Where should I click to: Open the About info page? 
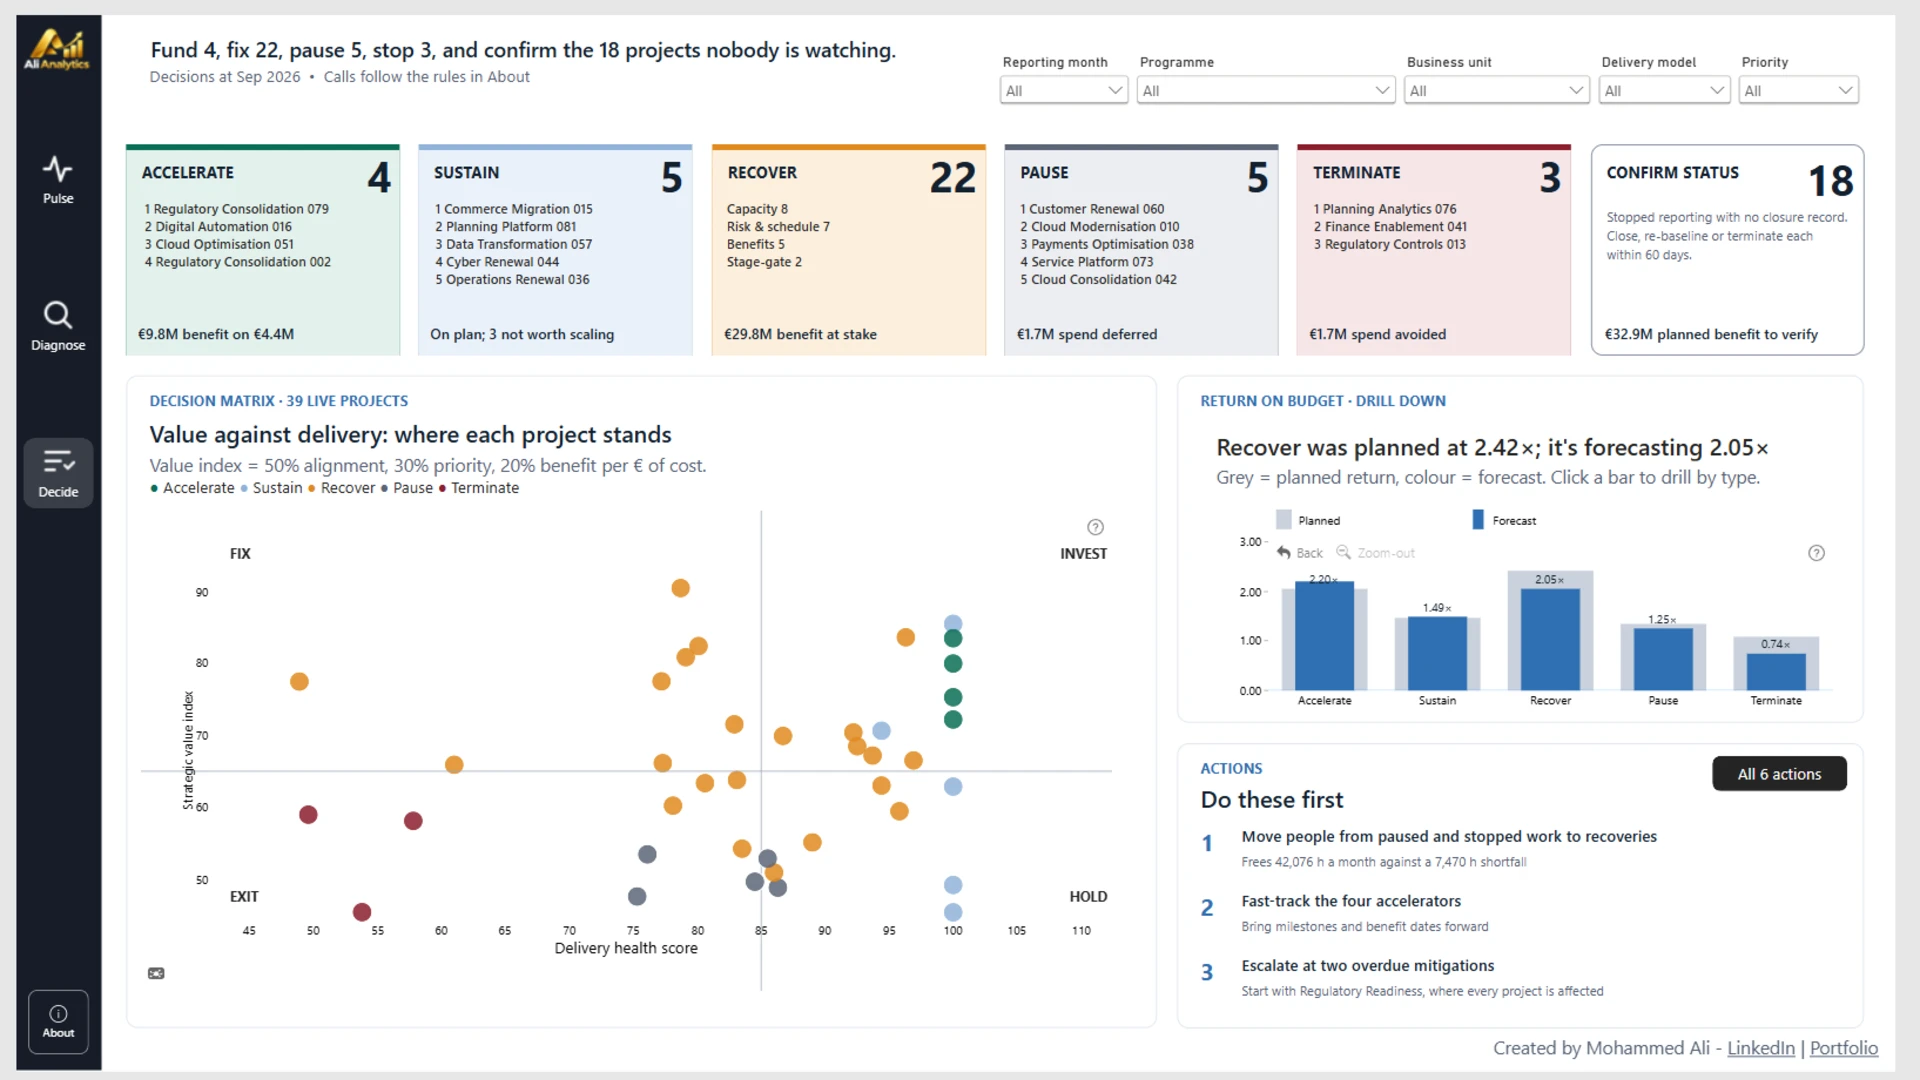coord(58,1021)
